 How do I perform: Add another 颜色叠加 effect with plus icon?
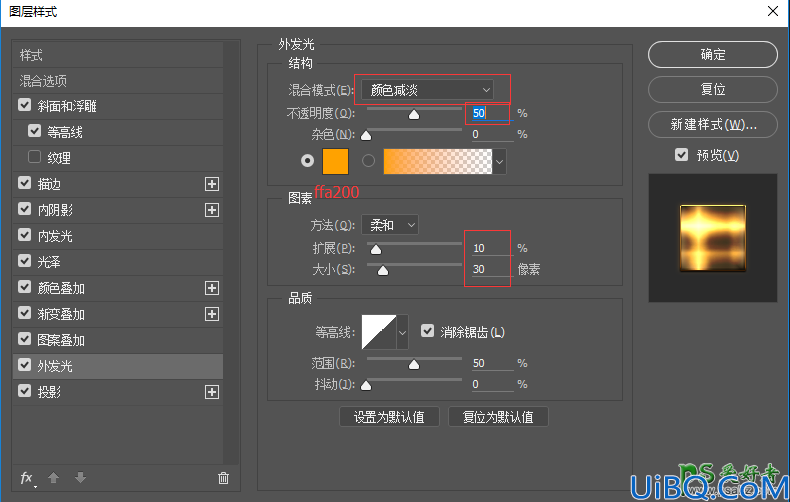click(212, 288)
